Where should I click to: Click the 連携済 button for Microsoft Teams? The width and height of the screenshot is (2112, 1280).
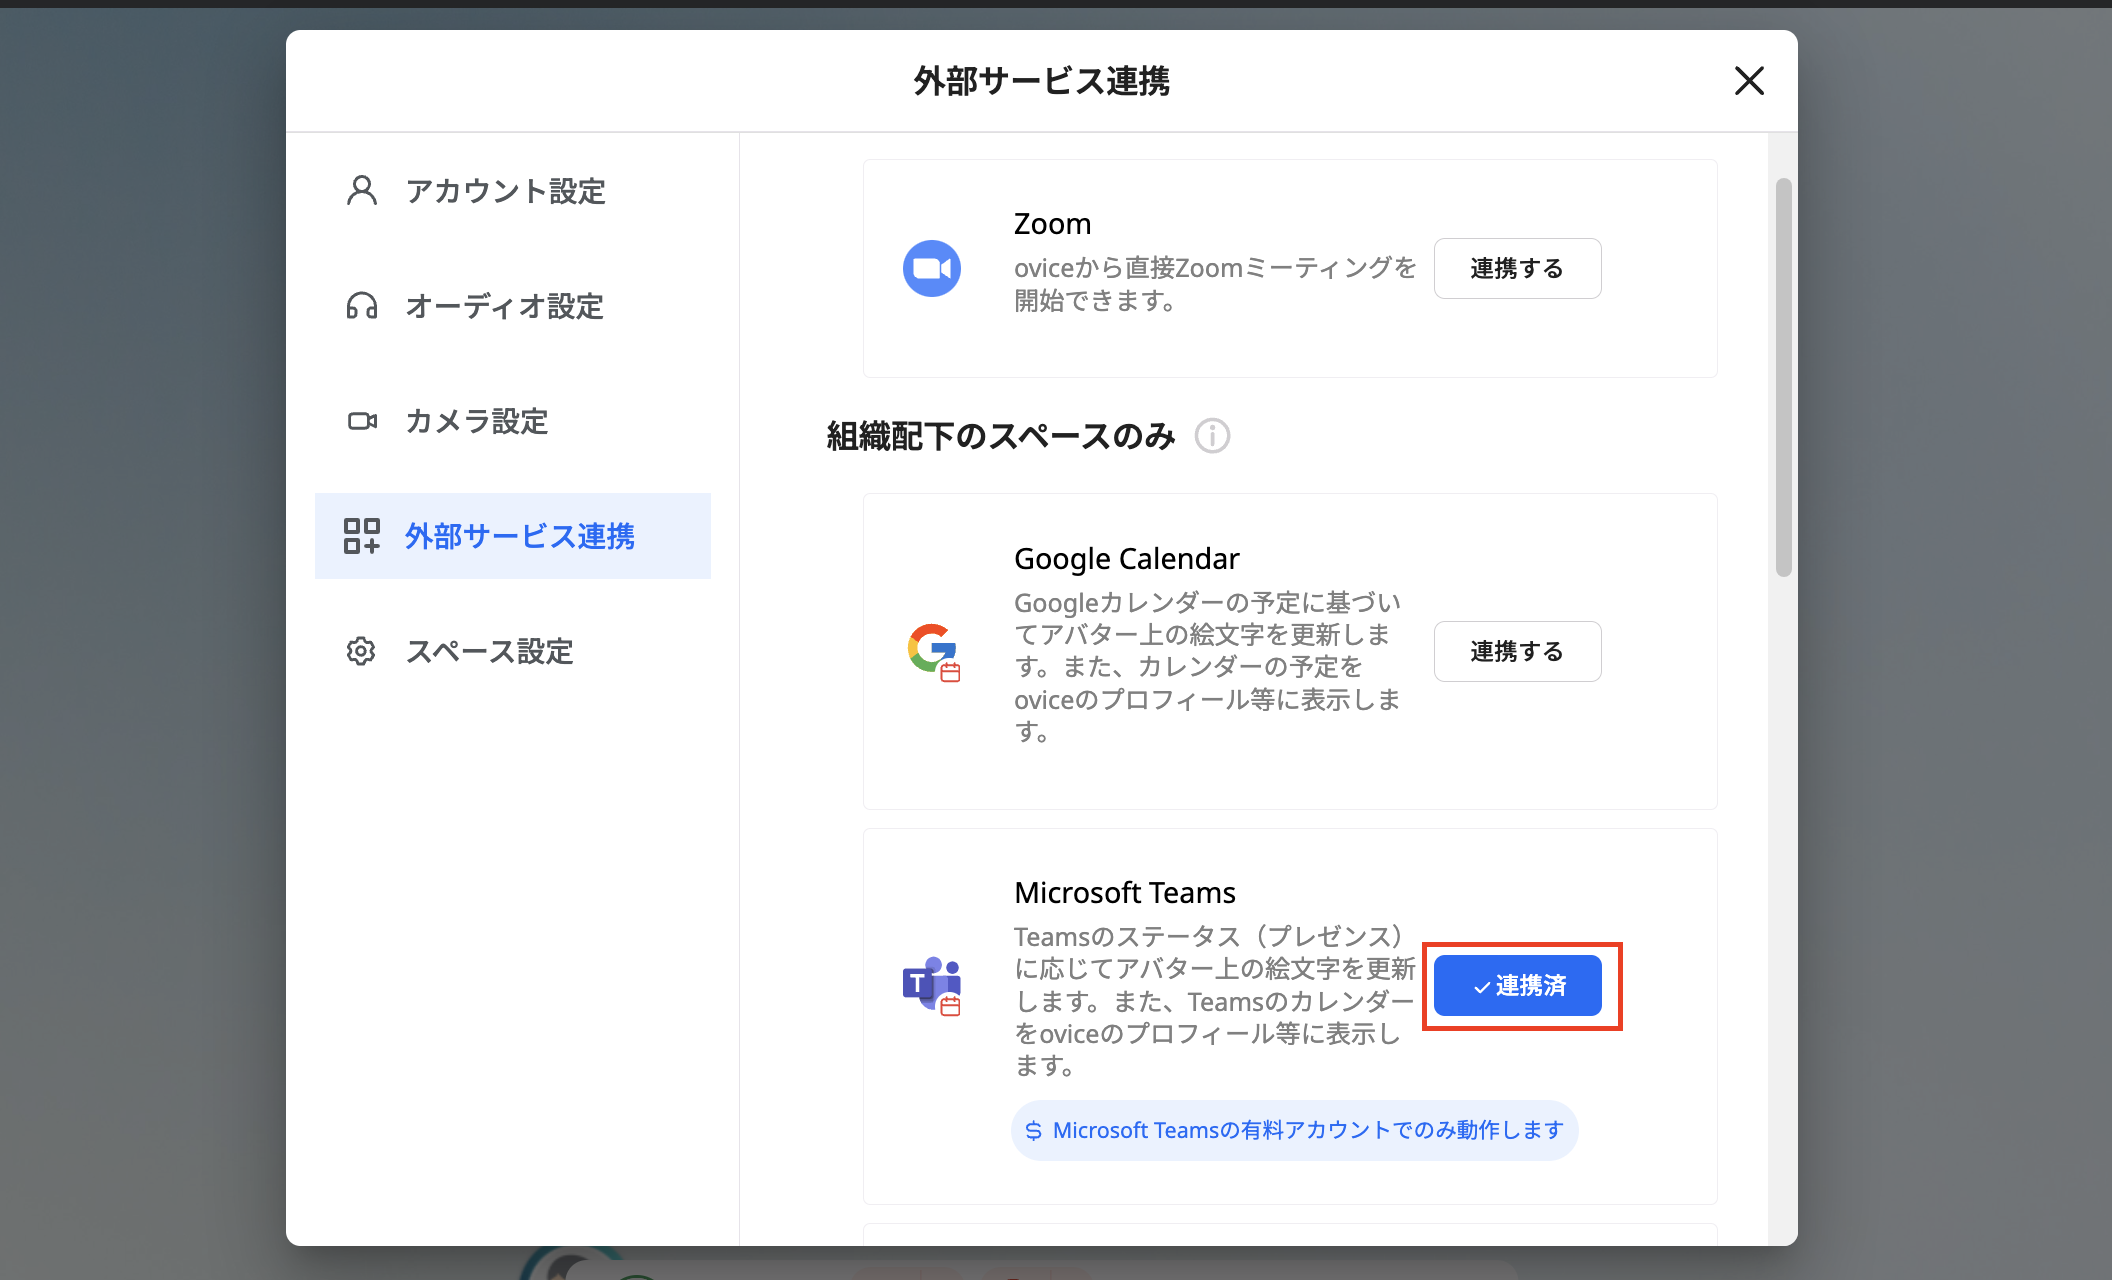point(1517,985)
